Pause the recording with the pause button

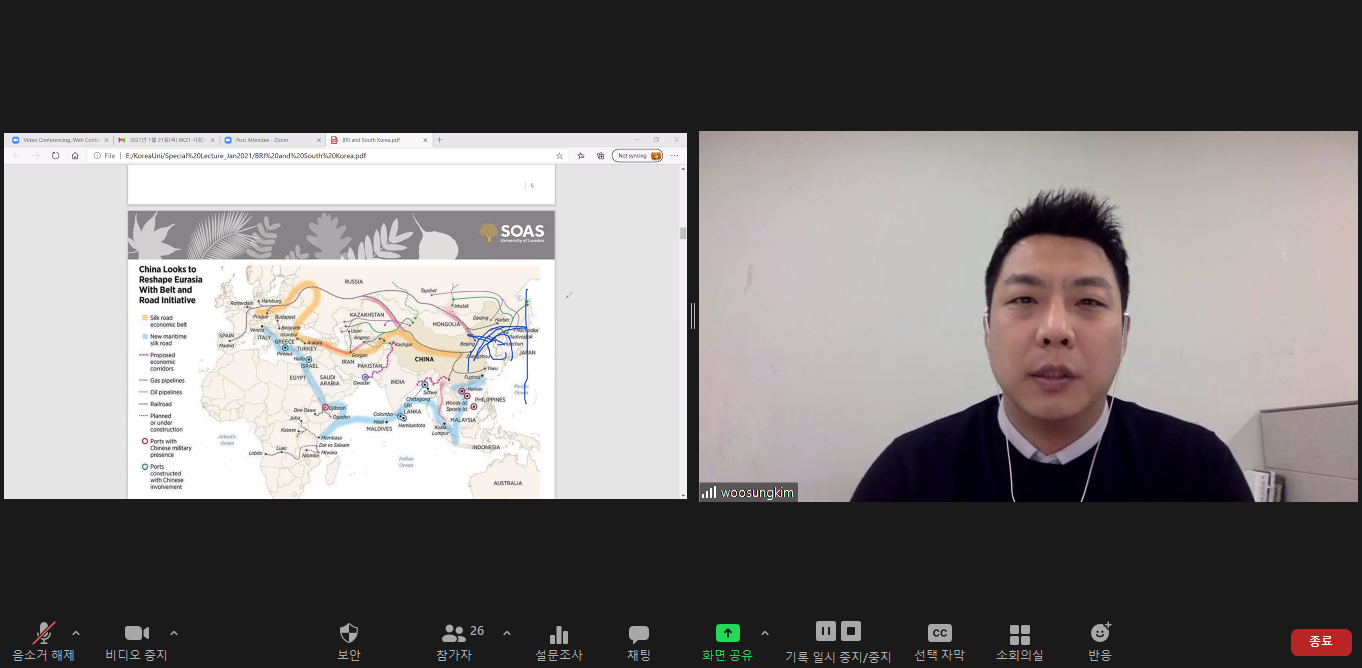(825, 631)
